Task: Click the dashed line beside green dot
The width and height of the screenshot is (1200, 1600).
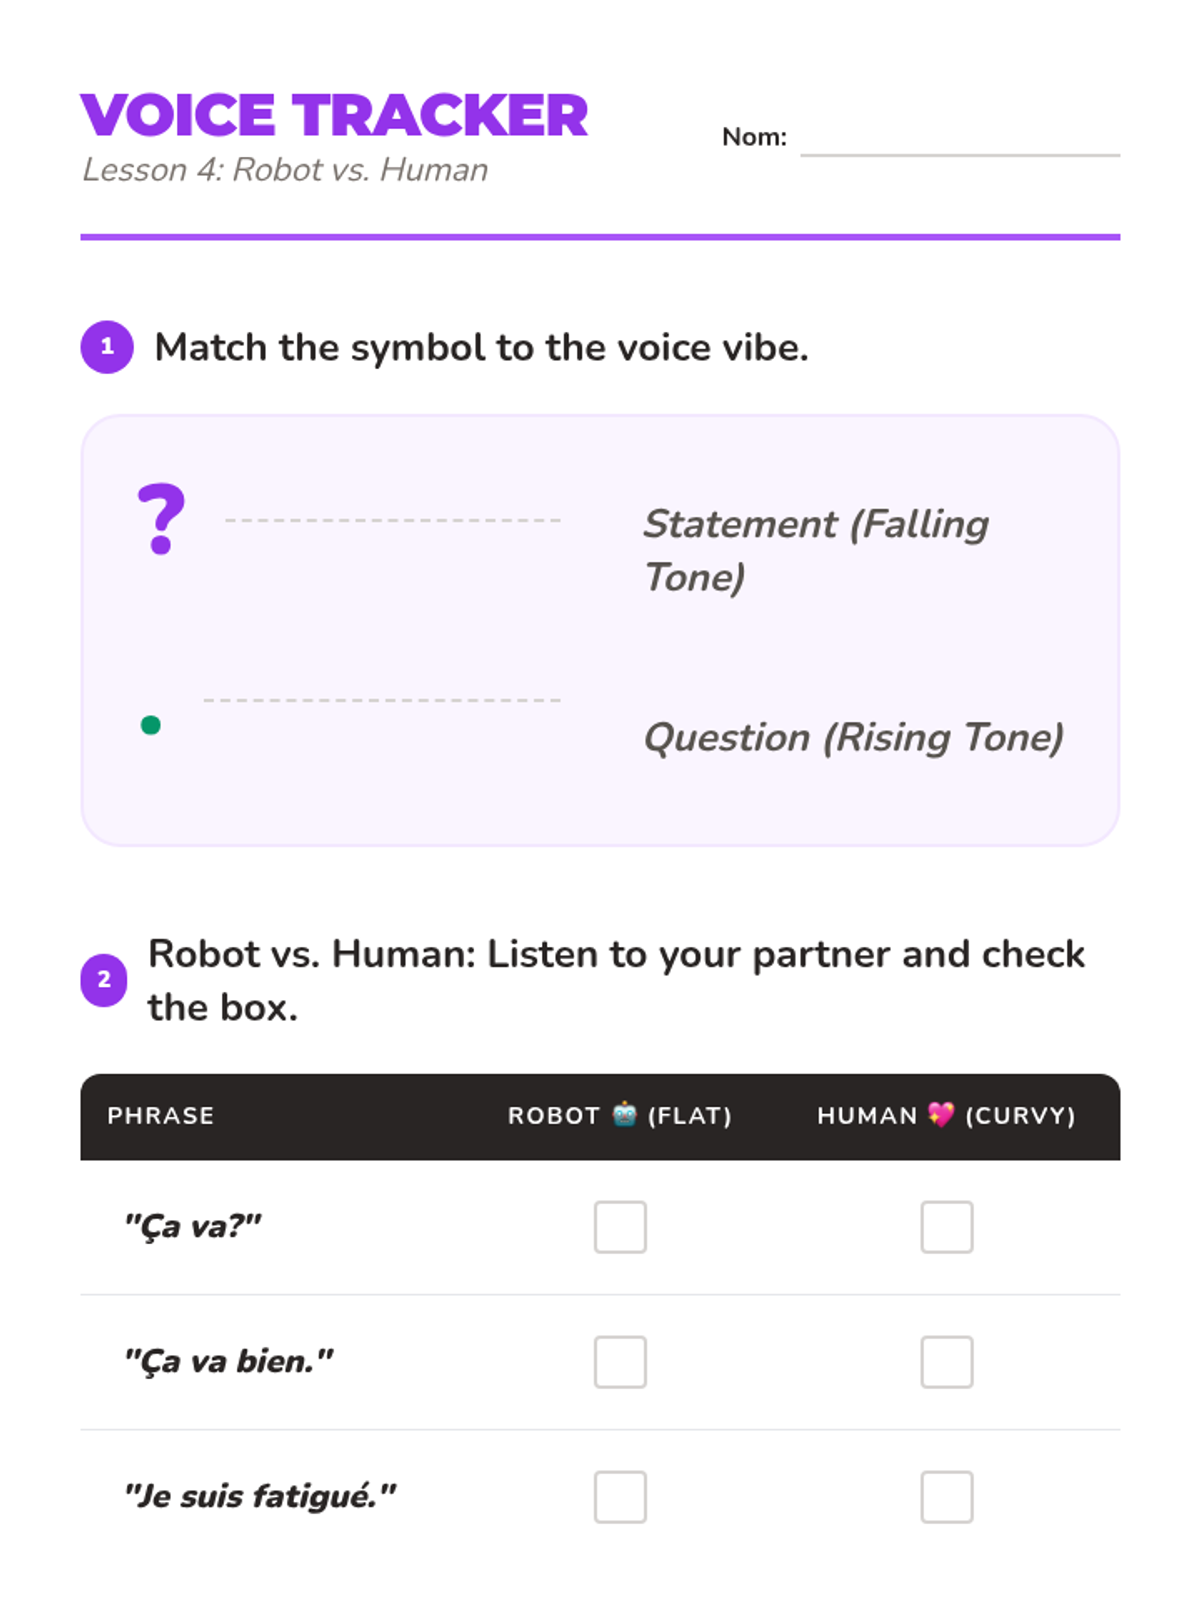Action: click(x=381, y=700)
